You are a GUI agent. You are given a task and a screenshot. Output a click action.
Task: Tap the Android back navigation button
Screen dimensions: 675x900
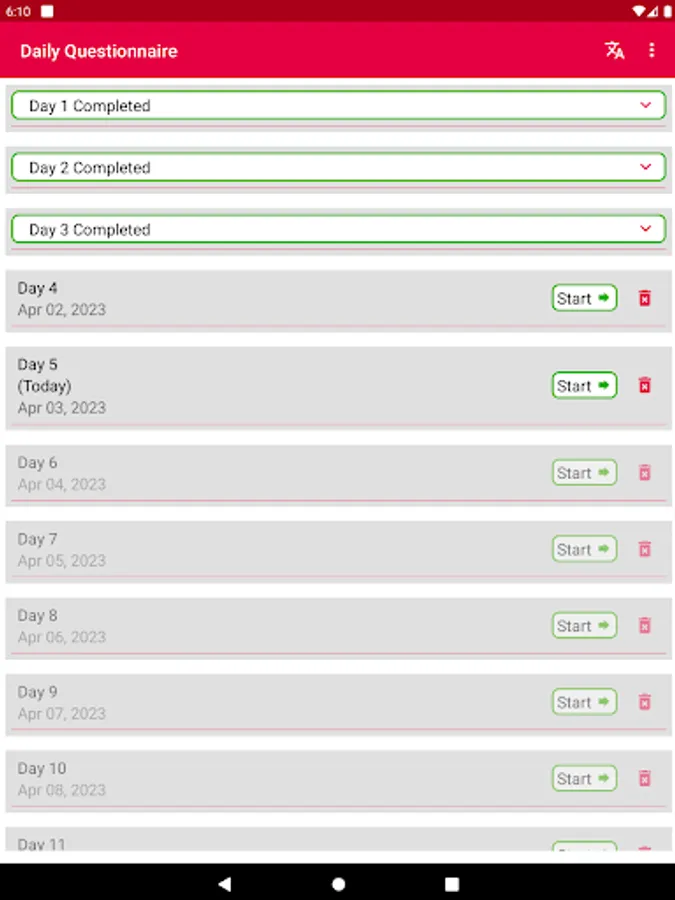click(224, 883)
